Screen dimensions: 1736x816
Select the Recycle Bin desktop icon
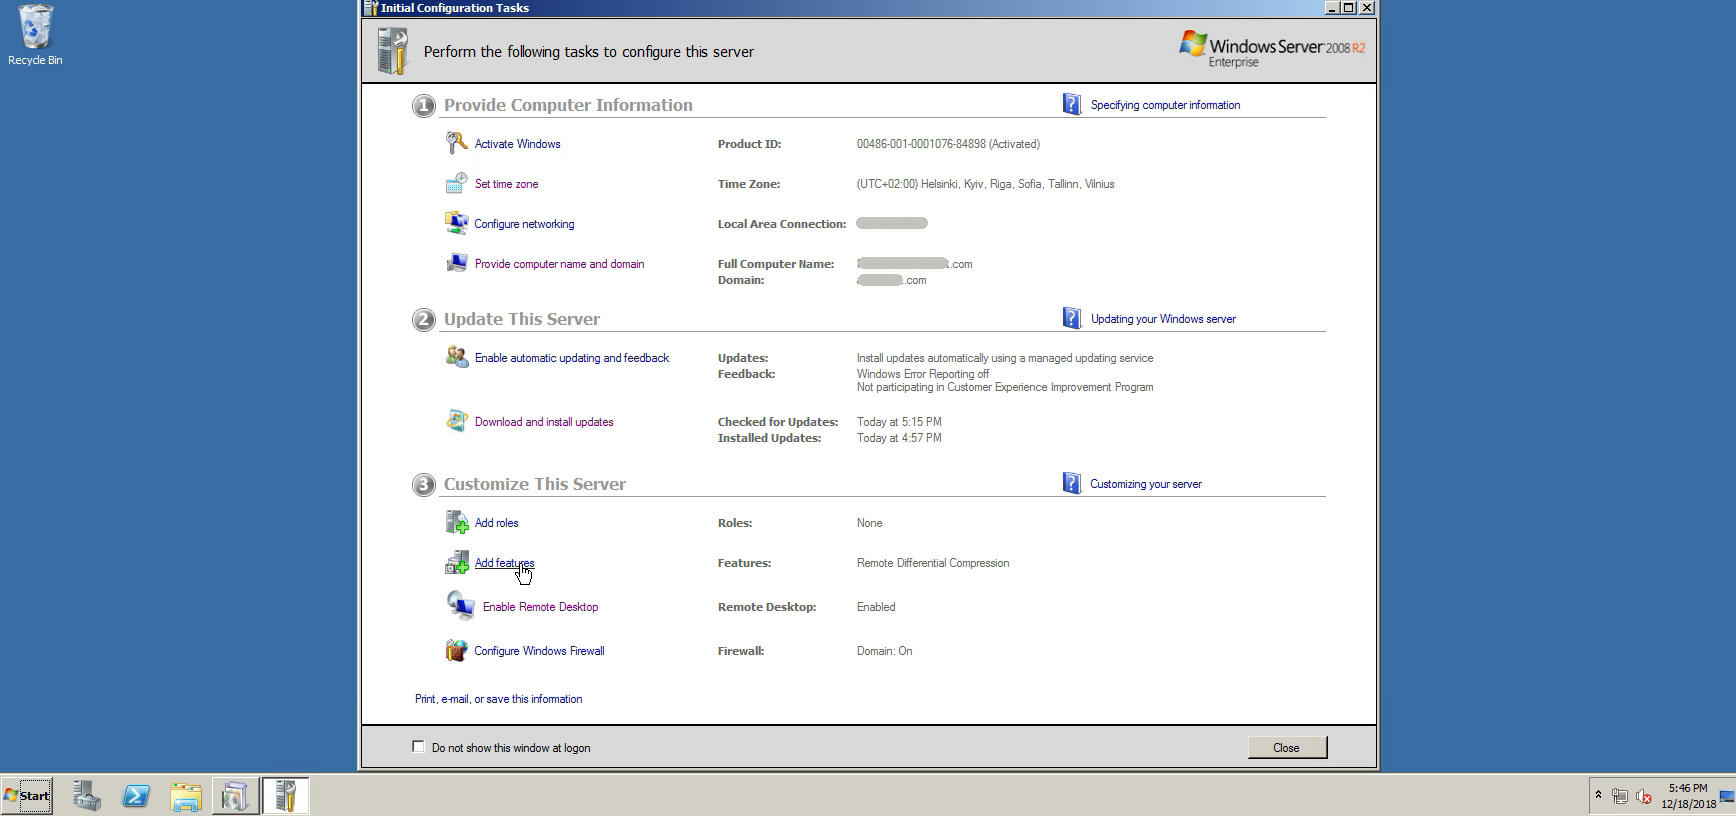coord(35,35)
